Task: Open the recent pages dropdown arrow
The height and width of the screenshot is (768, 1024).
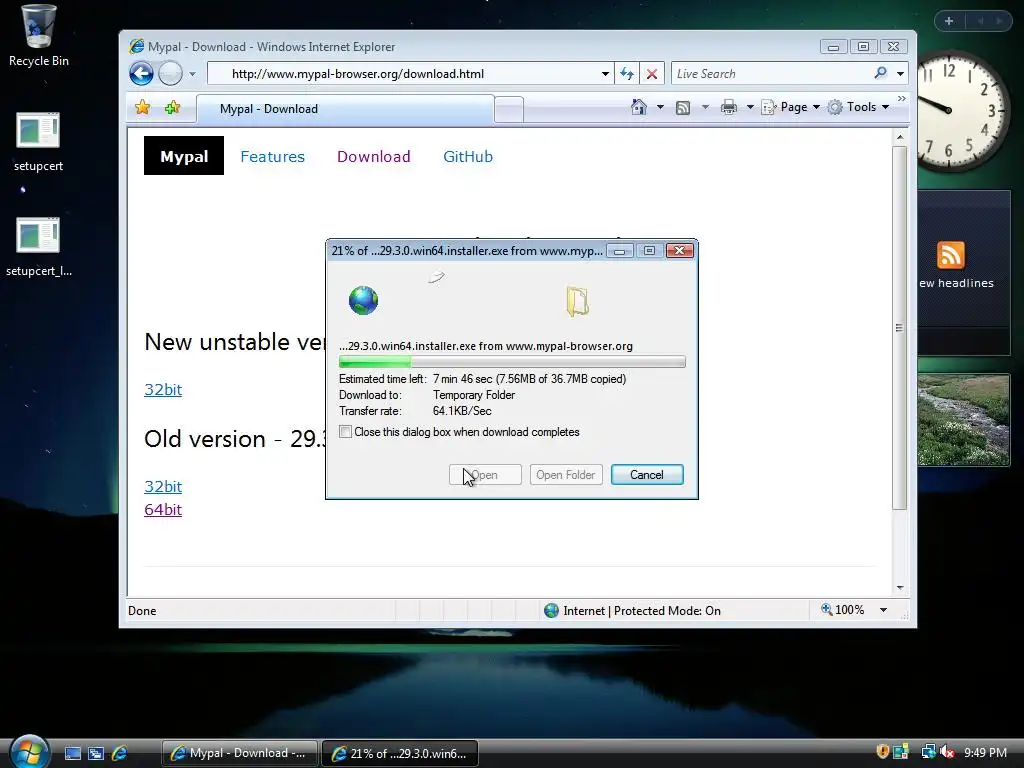Action: tap(192, 74)
